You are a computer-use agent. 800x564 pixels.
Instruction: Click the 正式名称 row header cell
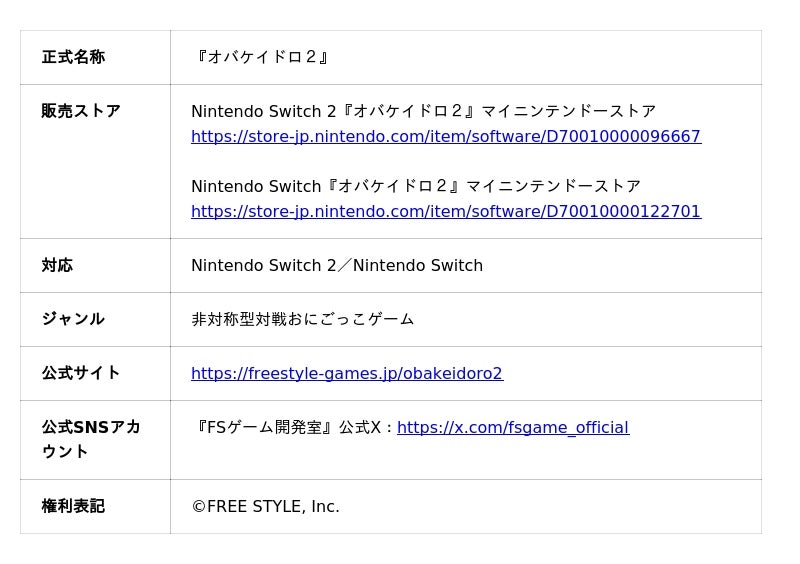point(95,57)
